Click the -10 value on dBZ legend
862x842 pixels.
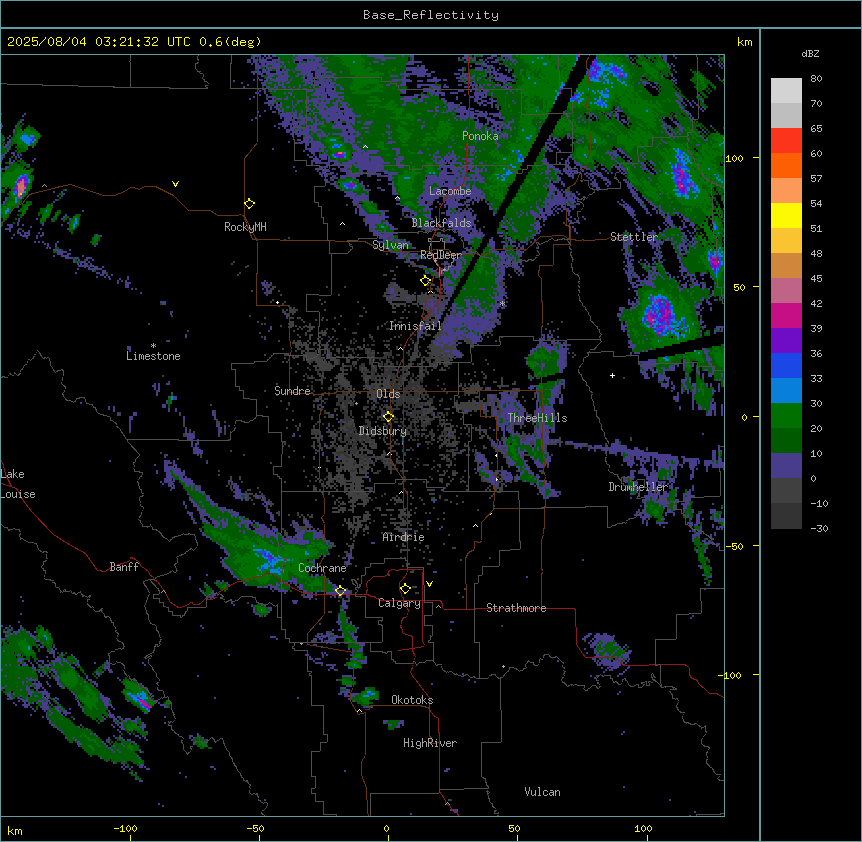coord(819,503)
